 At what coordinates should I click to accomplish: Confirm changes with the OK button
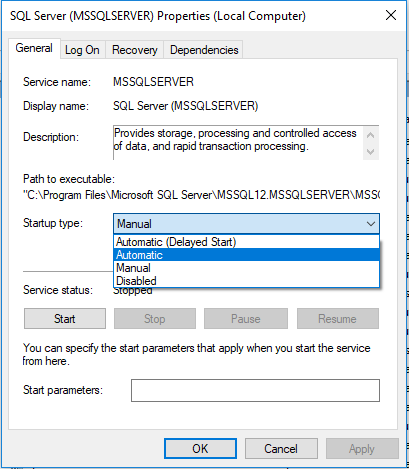(200, 449)
